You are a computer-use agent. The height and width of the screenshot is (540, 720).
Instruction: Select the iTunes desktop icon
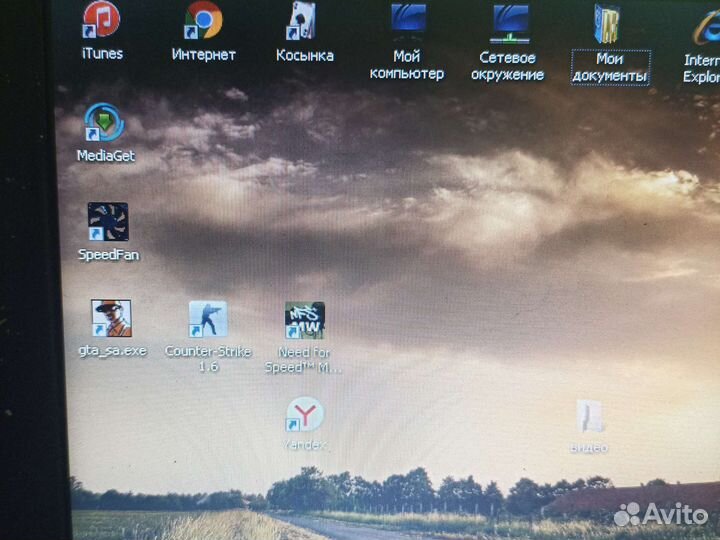(101, 20)
